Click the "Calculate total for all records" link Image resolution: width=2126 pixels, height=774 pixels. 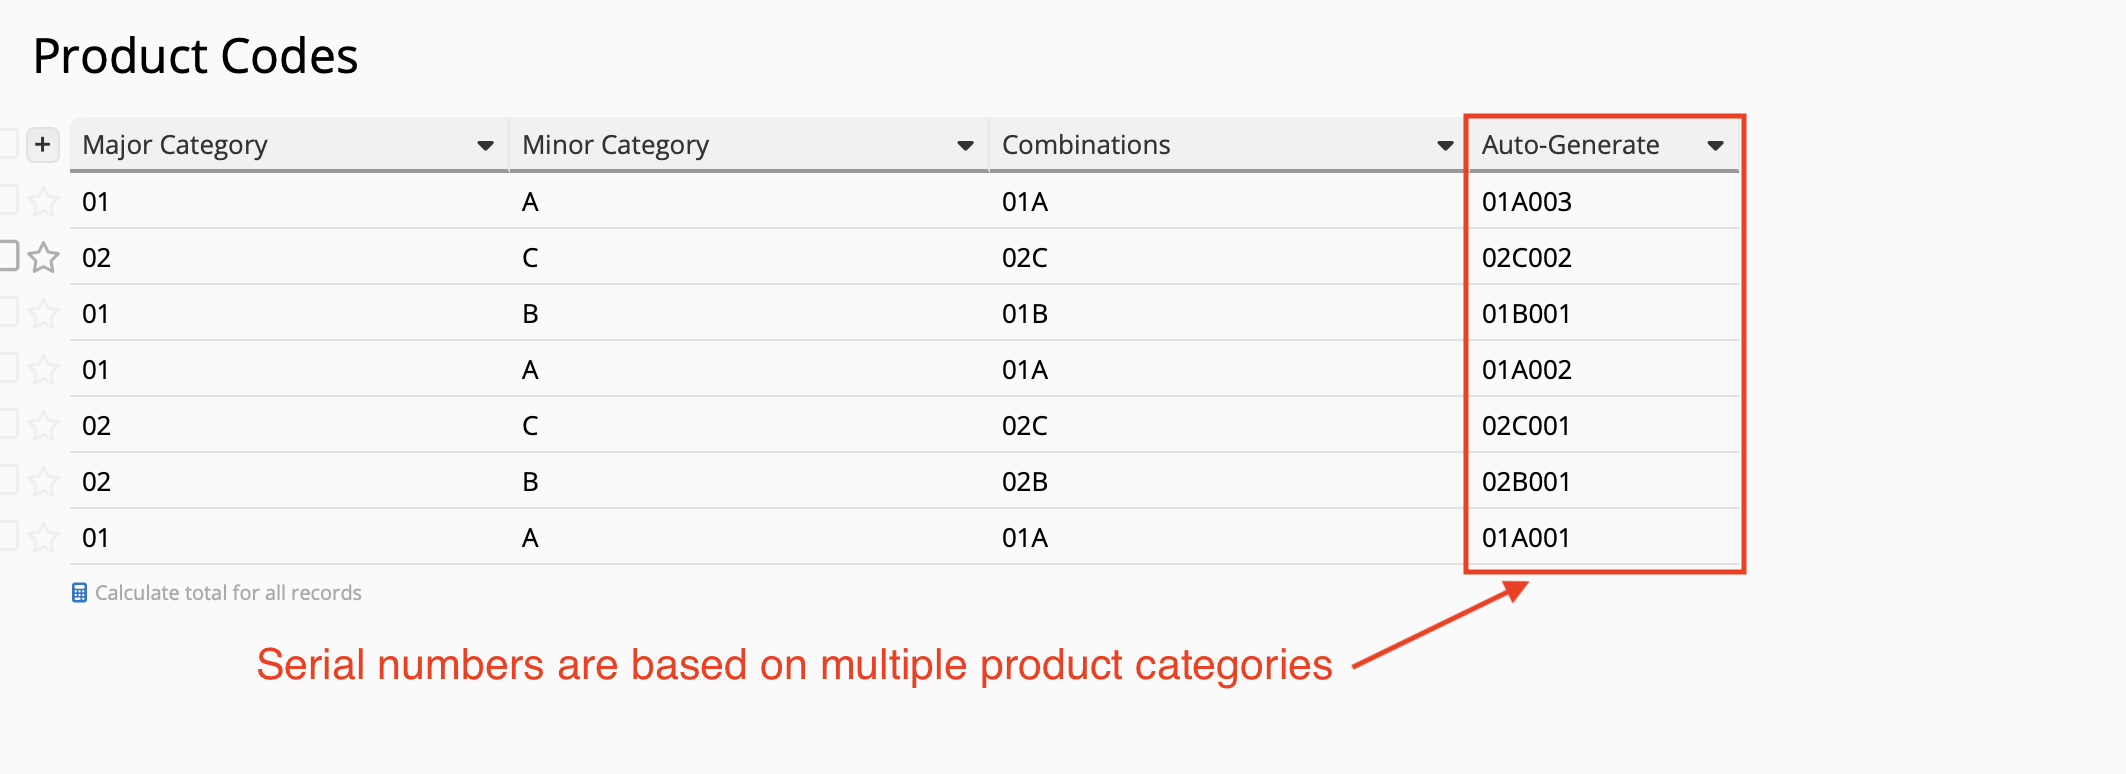coord(228,593)
